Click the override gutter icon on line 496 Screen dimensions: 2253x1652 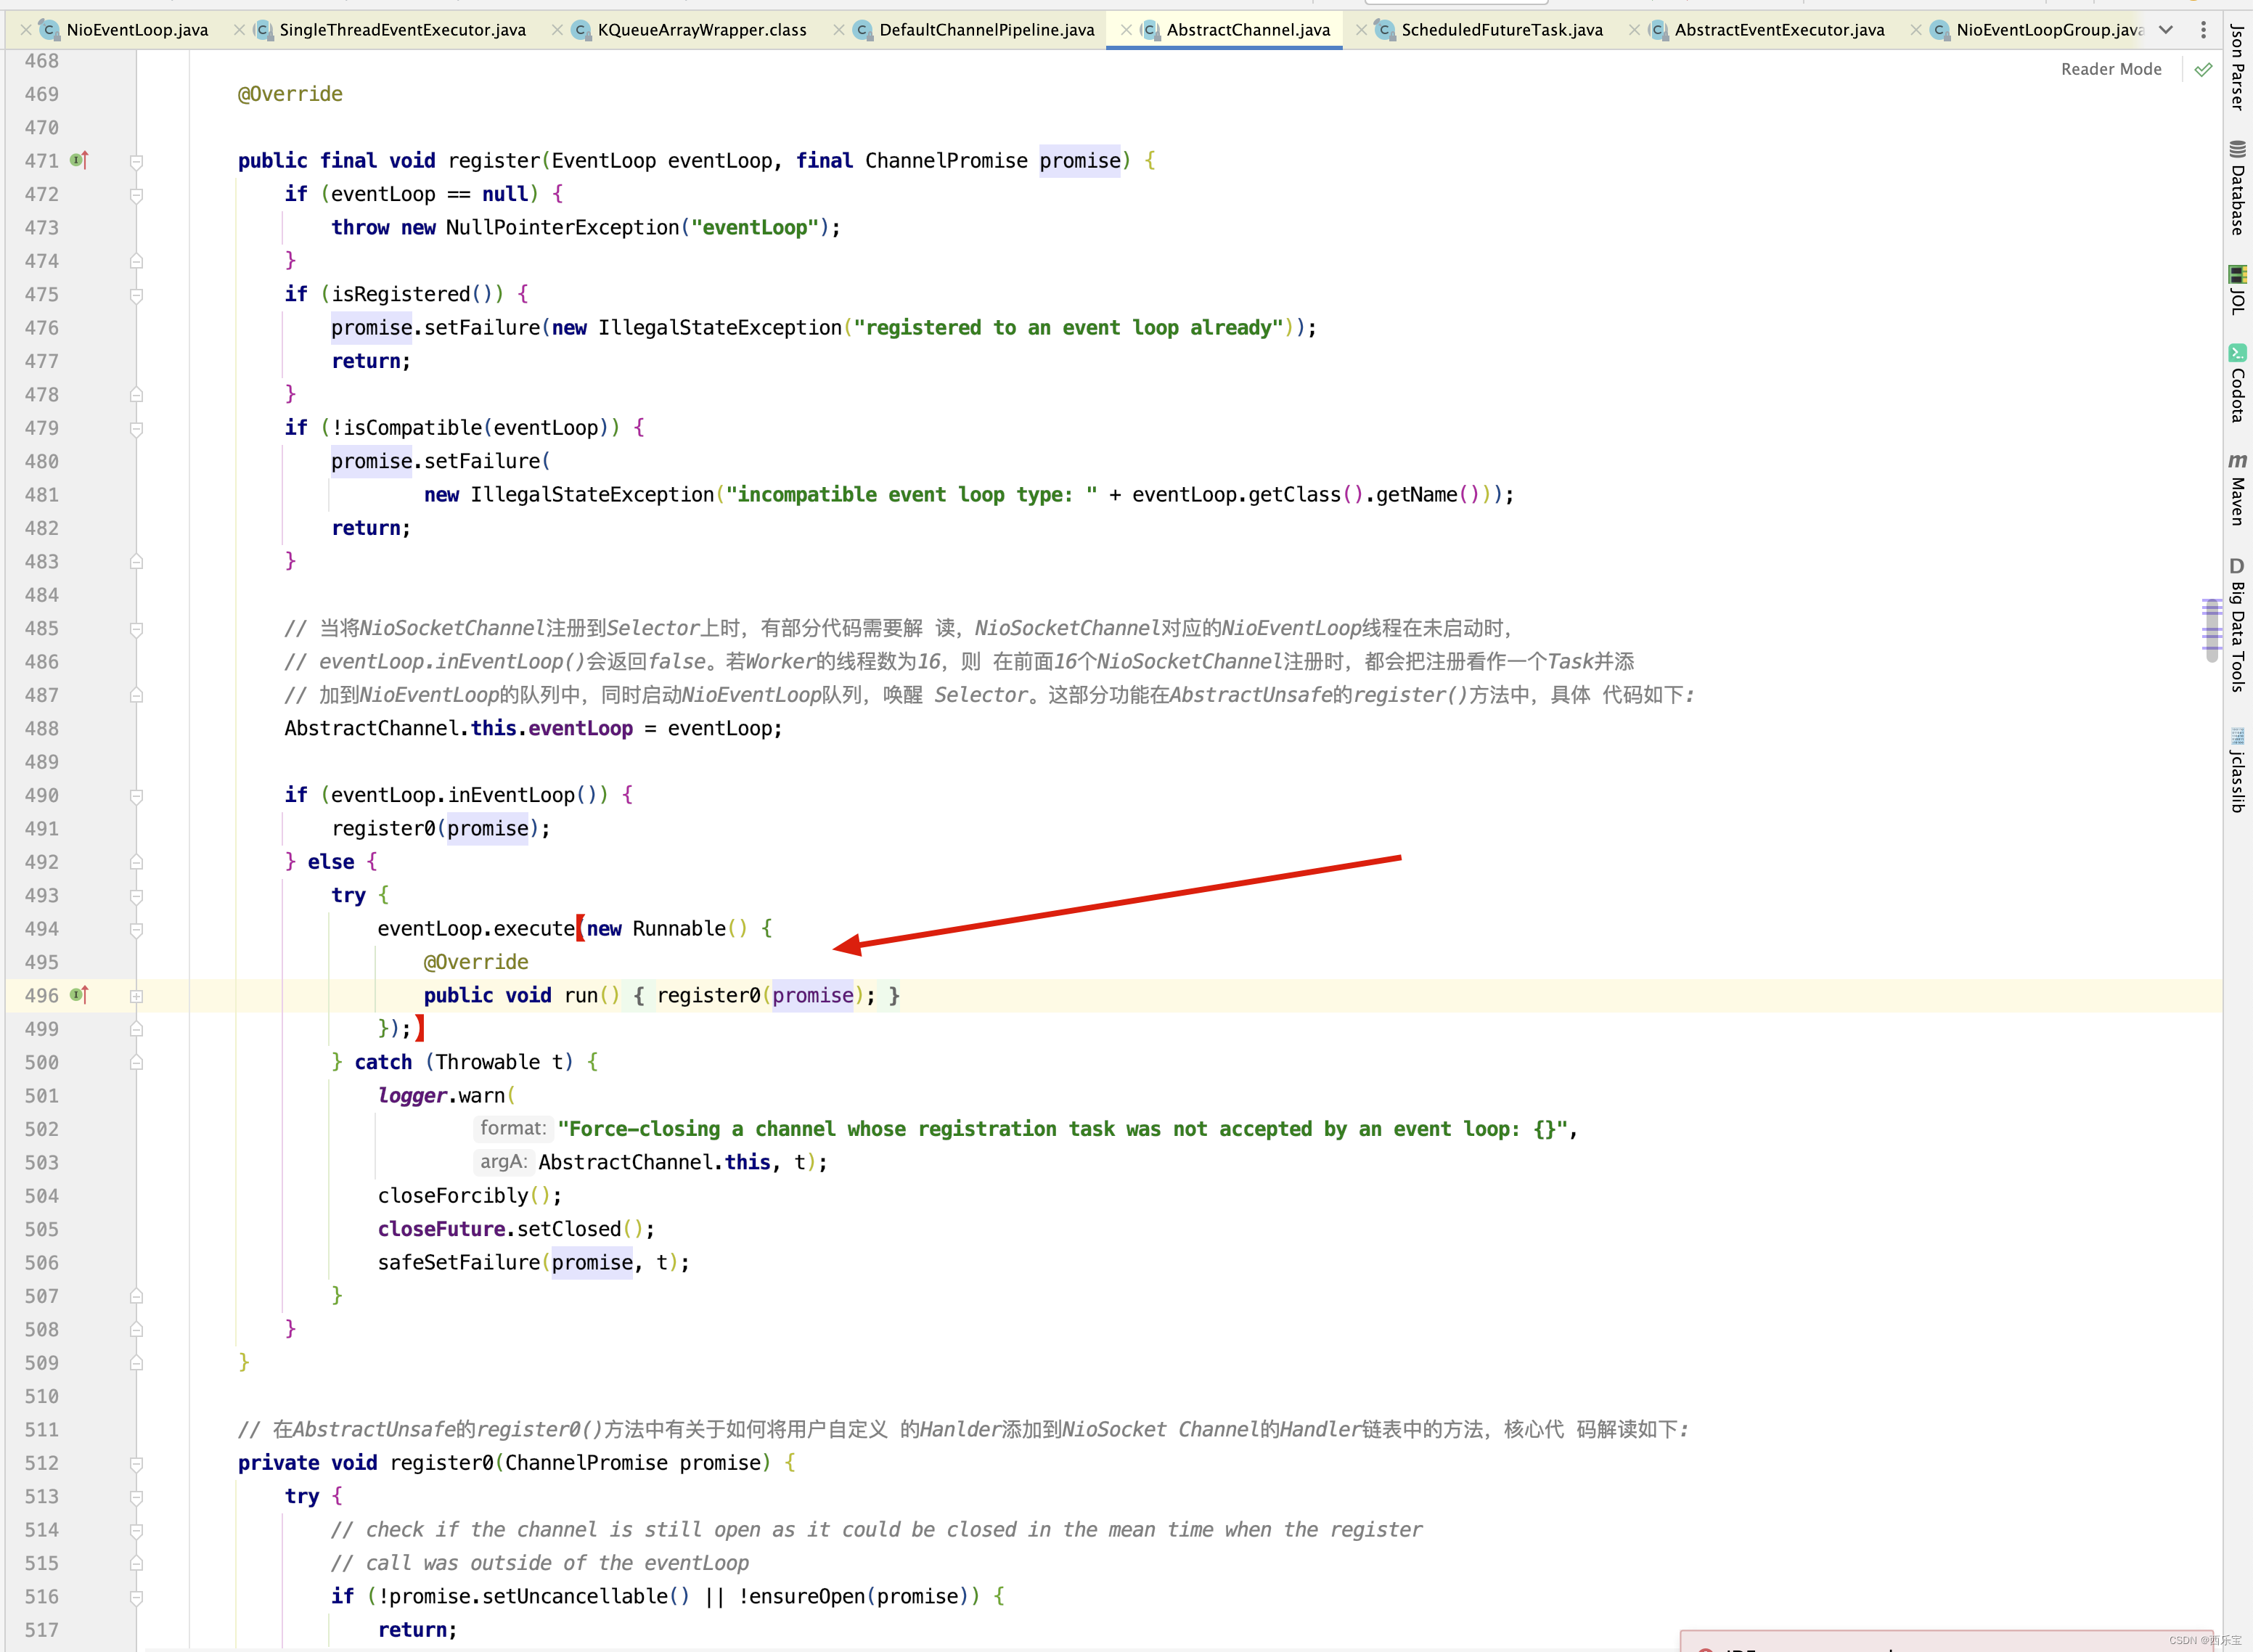[x=80, y=995]
